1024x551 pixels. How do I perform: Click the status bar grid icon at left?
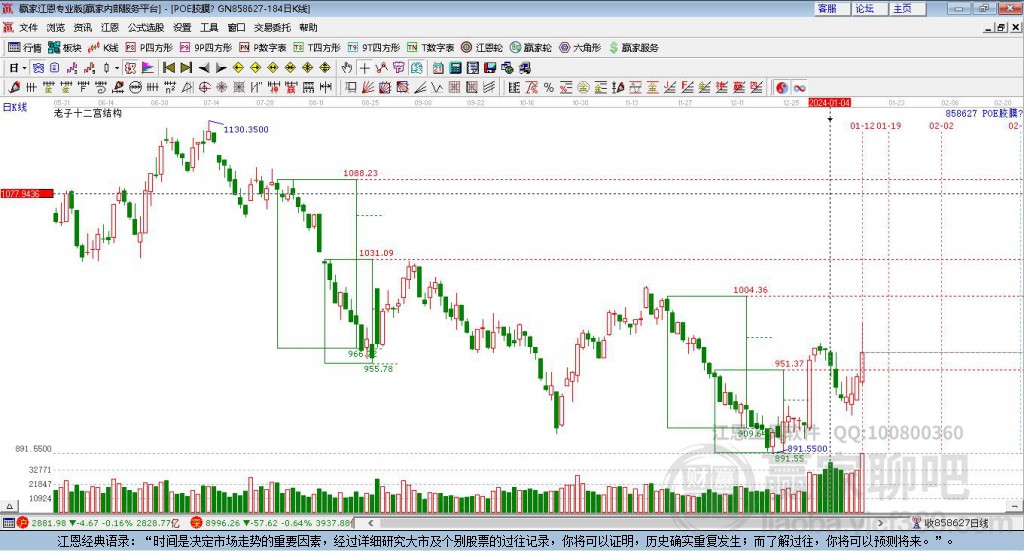(x=8, y=523)
